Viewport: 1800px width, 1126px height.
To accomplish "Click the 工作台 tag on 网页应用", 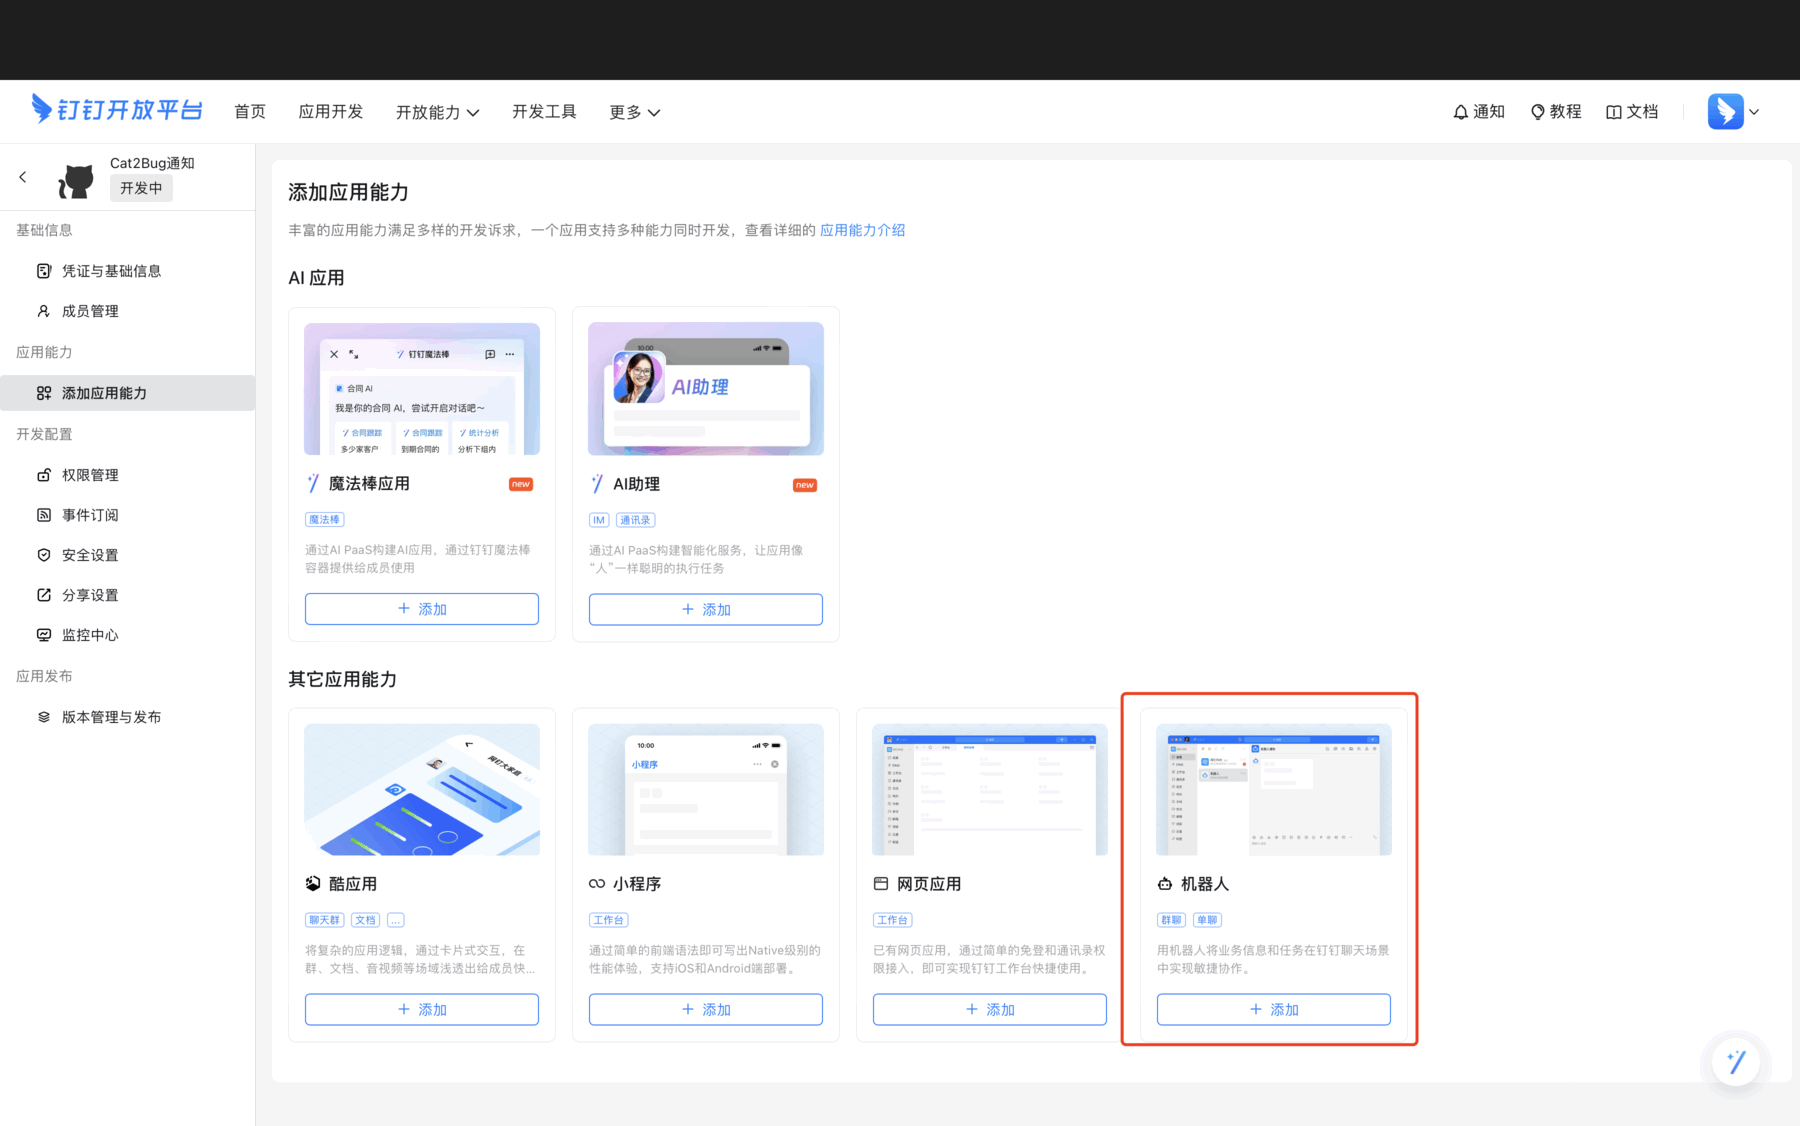I will coord(892,920).
